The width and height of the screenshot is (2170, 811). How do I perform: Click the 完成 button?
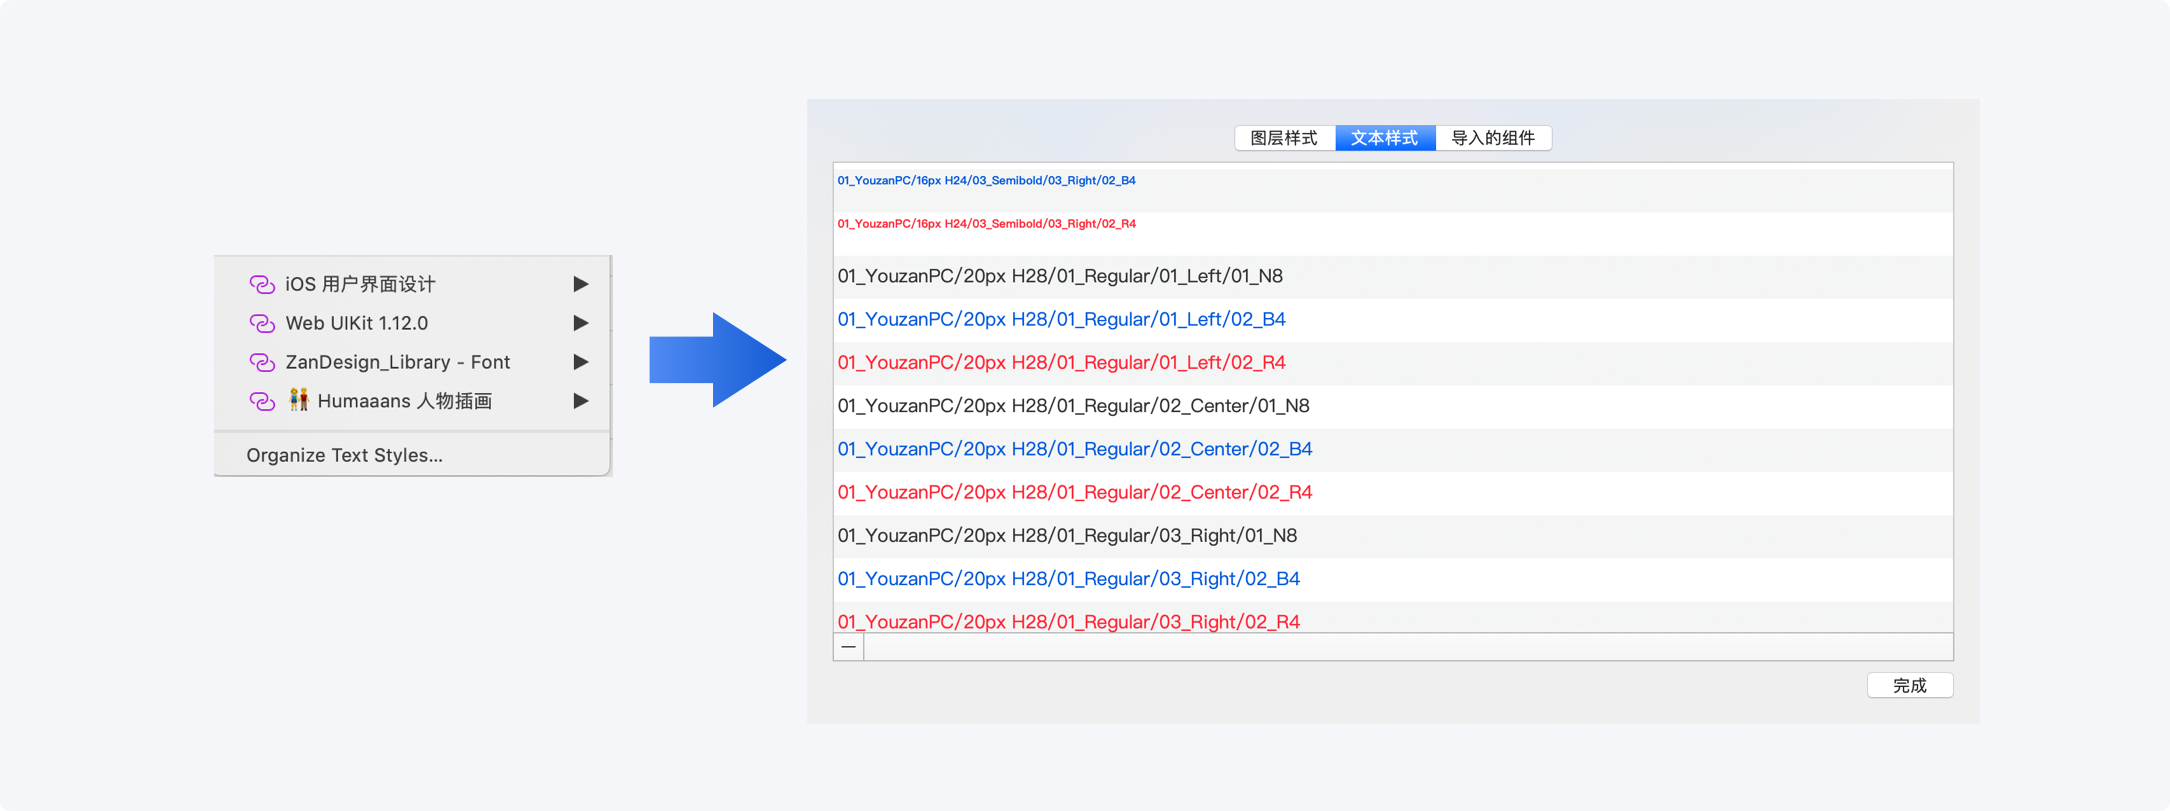point(1909,685)
